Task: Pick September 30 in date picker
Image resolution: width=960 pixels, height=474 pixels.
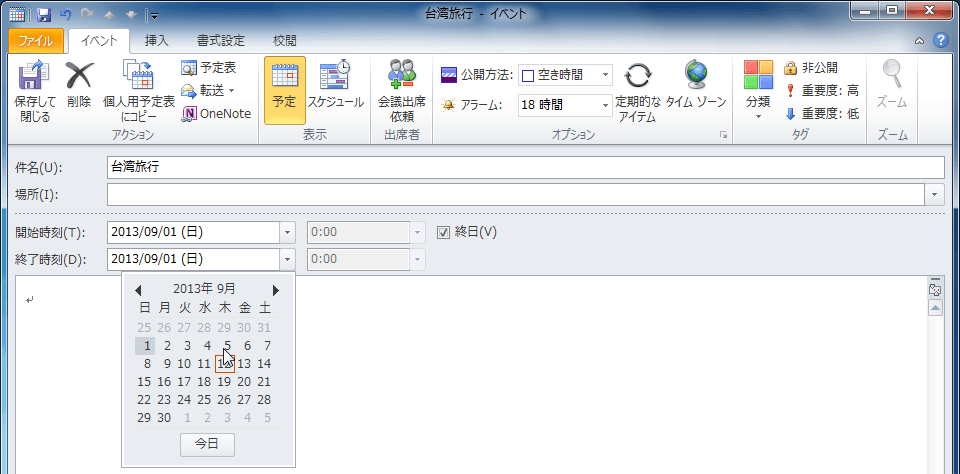Action: [x=164, y=418]
